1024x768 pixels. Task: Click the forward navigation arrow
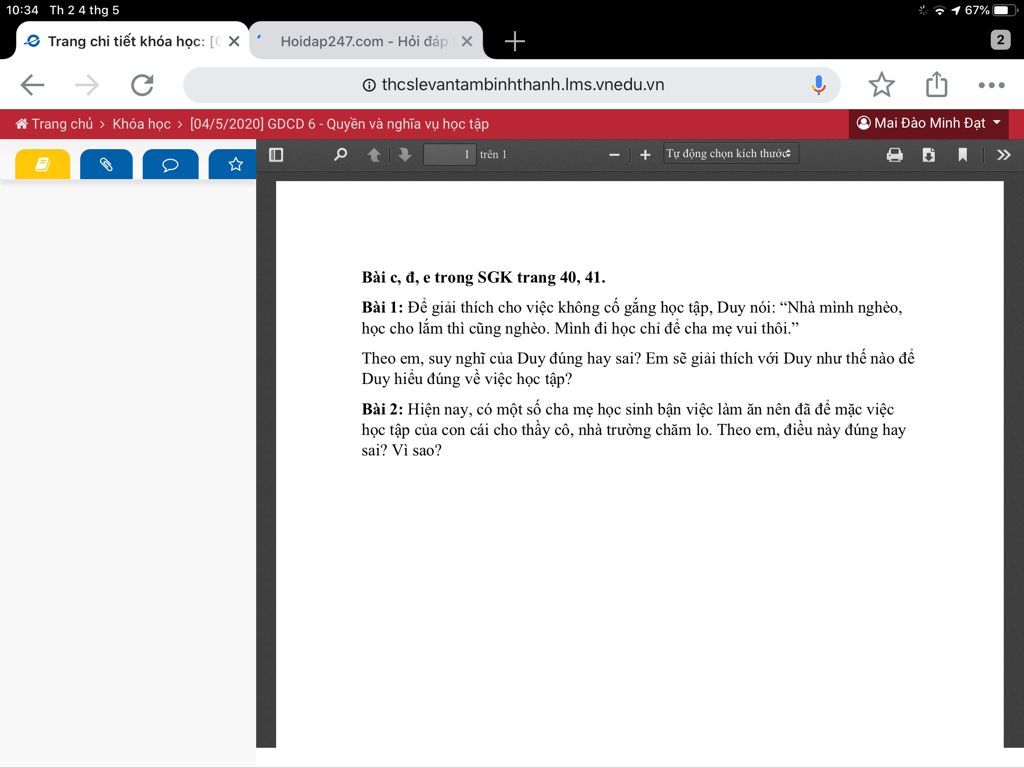coord(87,85)
